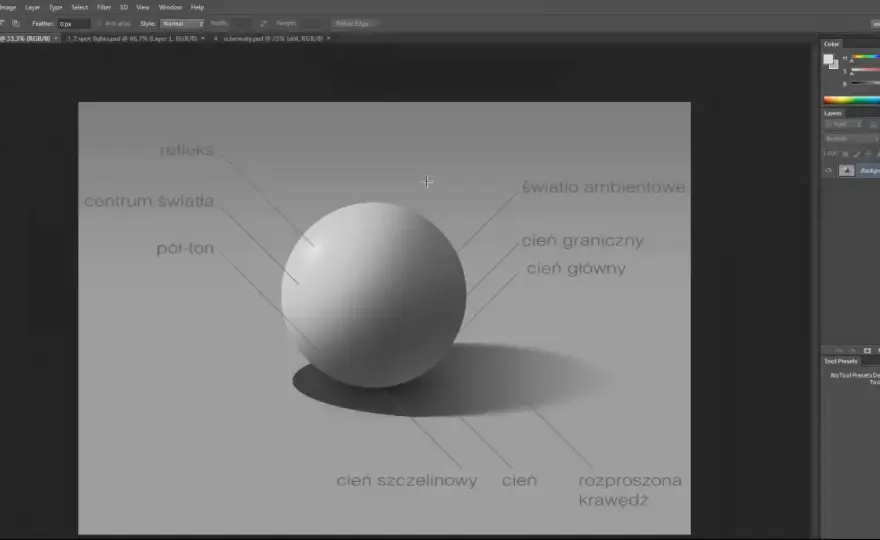880x540 pixels.
Task: Switch to the 1_2 spot lights.psd tab
Action: pos(132,39)
